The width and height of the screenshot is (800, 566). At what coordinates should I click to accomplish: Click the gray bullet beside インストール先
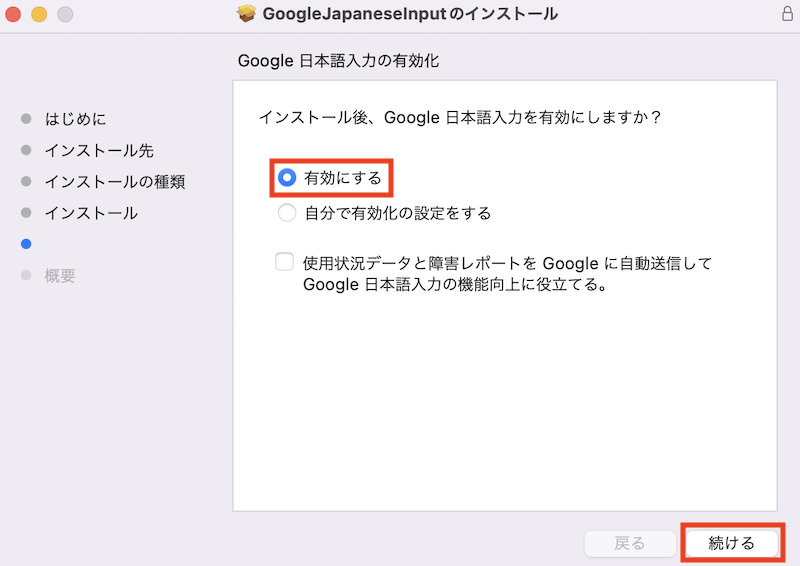tap(26, 150)
